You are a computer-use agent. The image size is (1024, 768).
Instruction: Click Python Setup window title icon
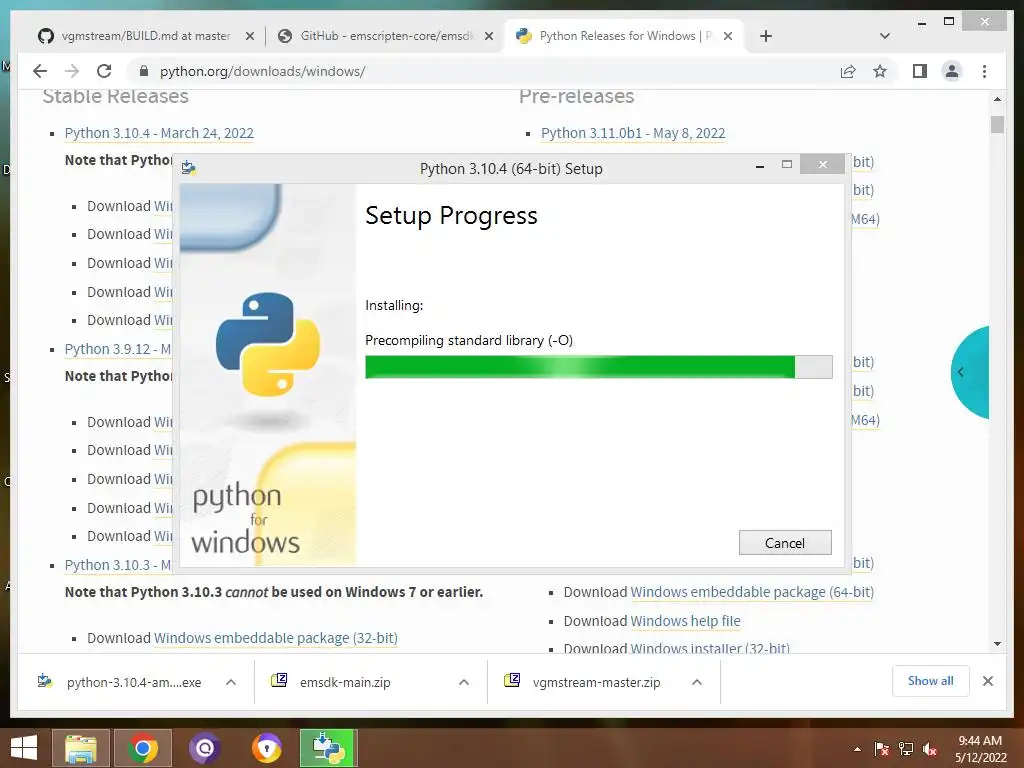189,168
